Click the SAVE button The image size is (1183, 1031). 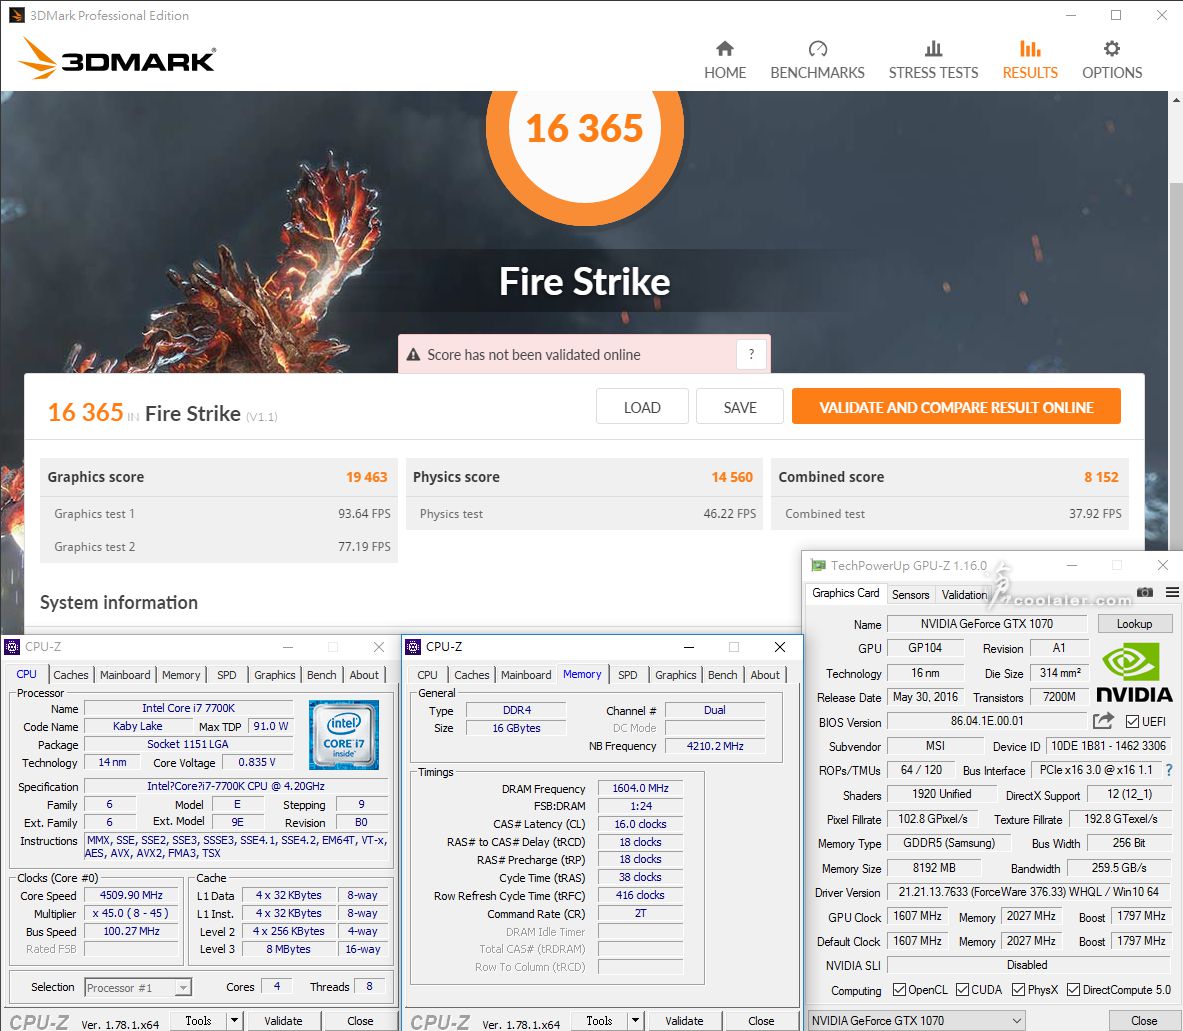click(x=740, y=407)
